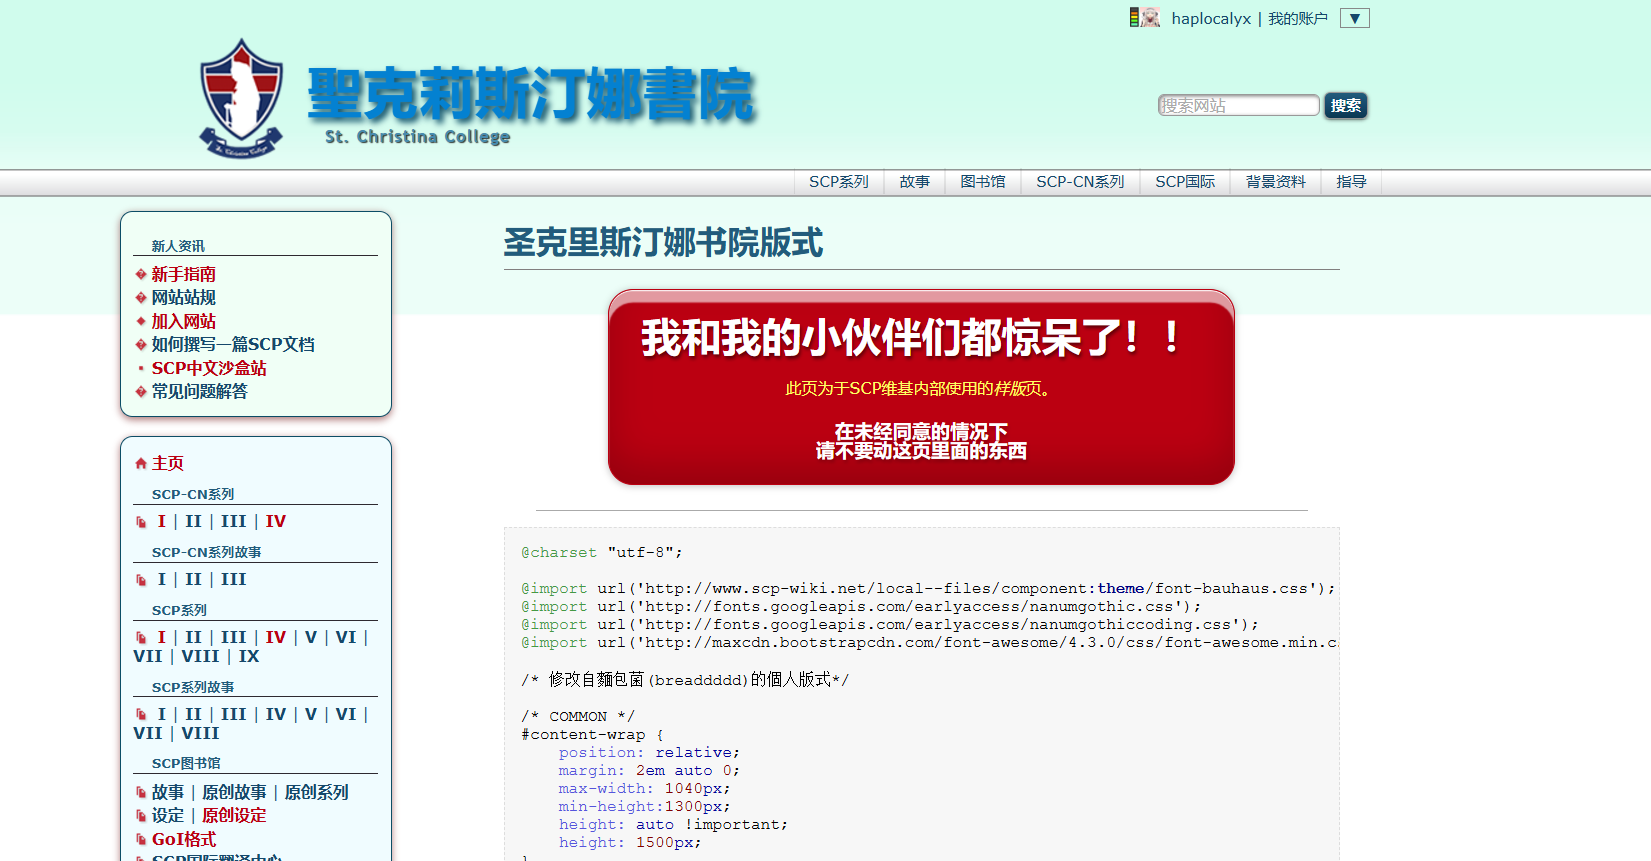
Task: Open the account dropdown arrow
Action: tap(1354, 18)
